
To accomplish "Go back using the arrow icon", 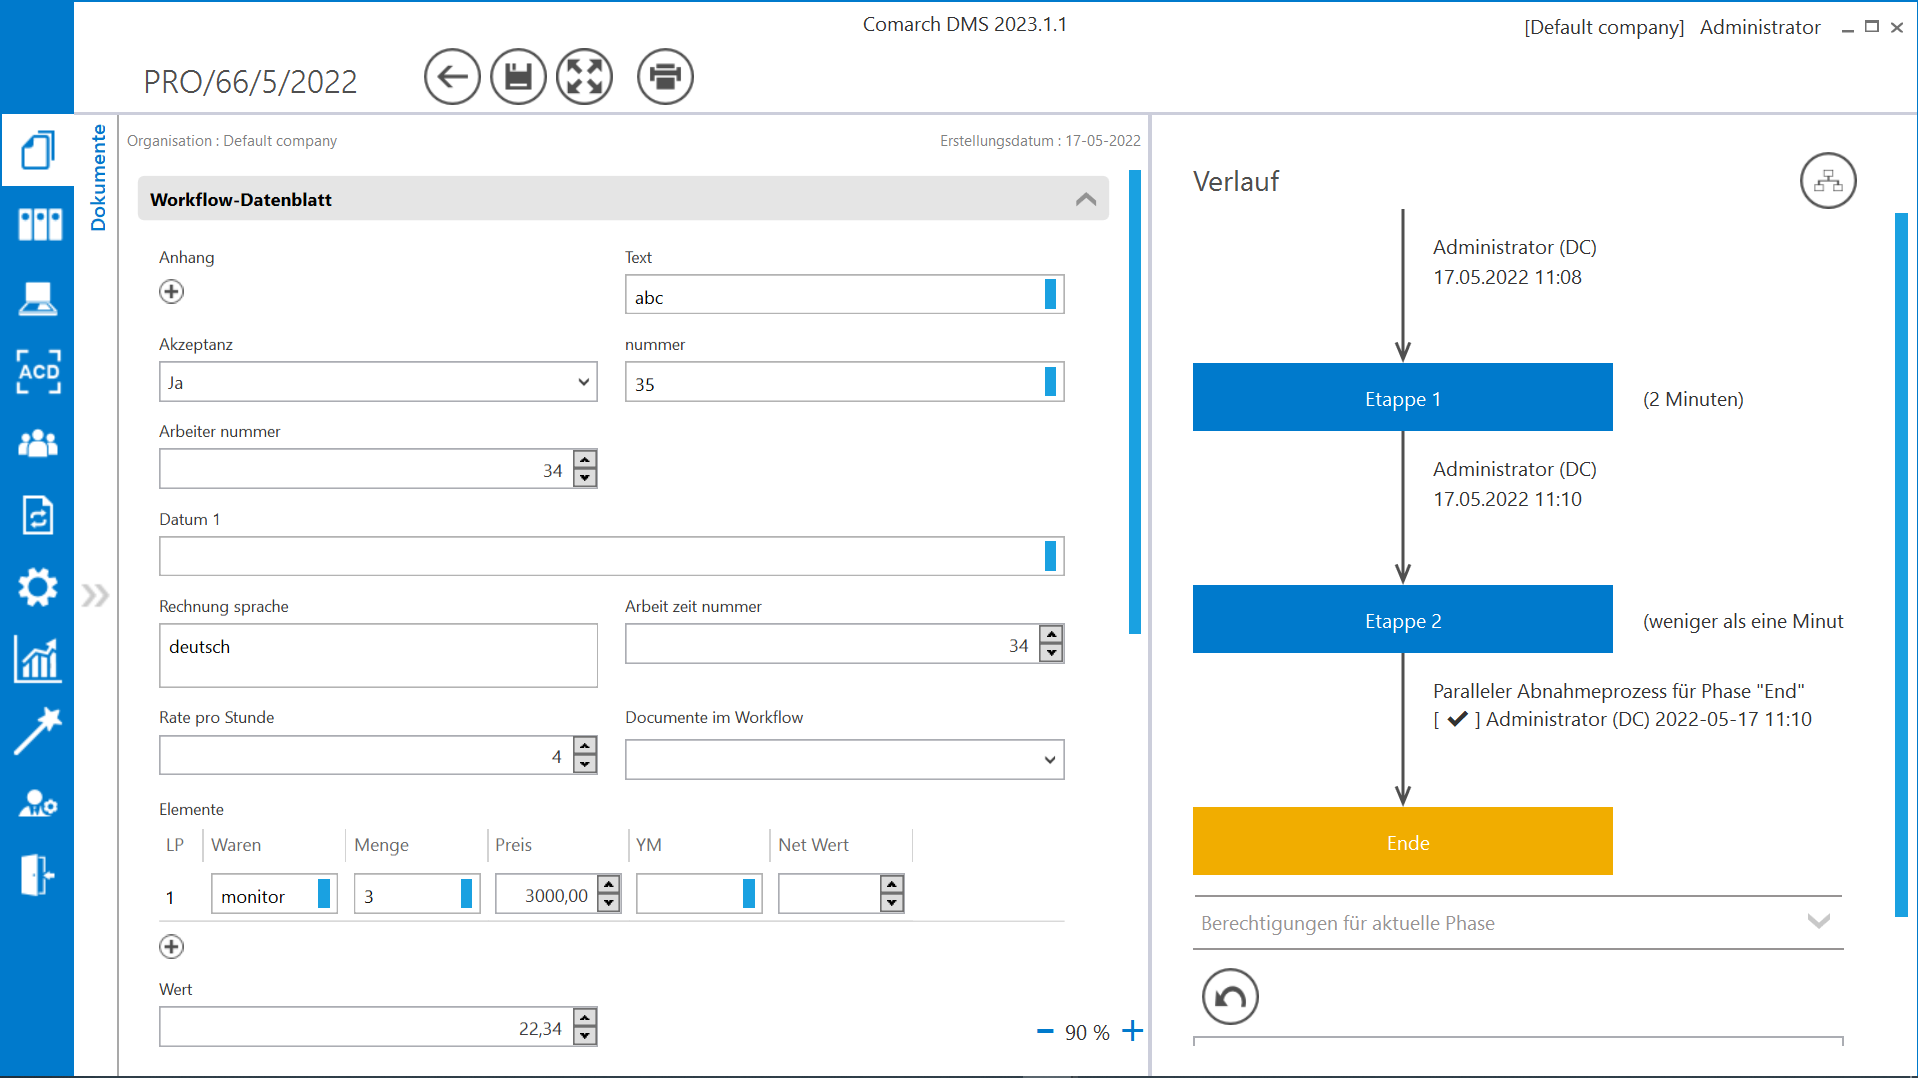I will point(452,76).
